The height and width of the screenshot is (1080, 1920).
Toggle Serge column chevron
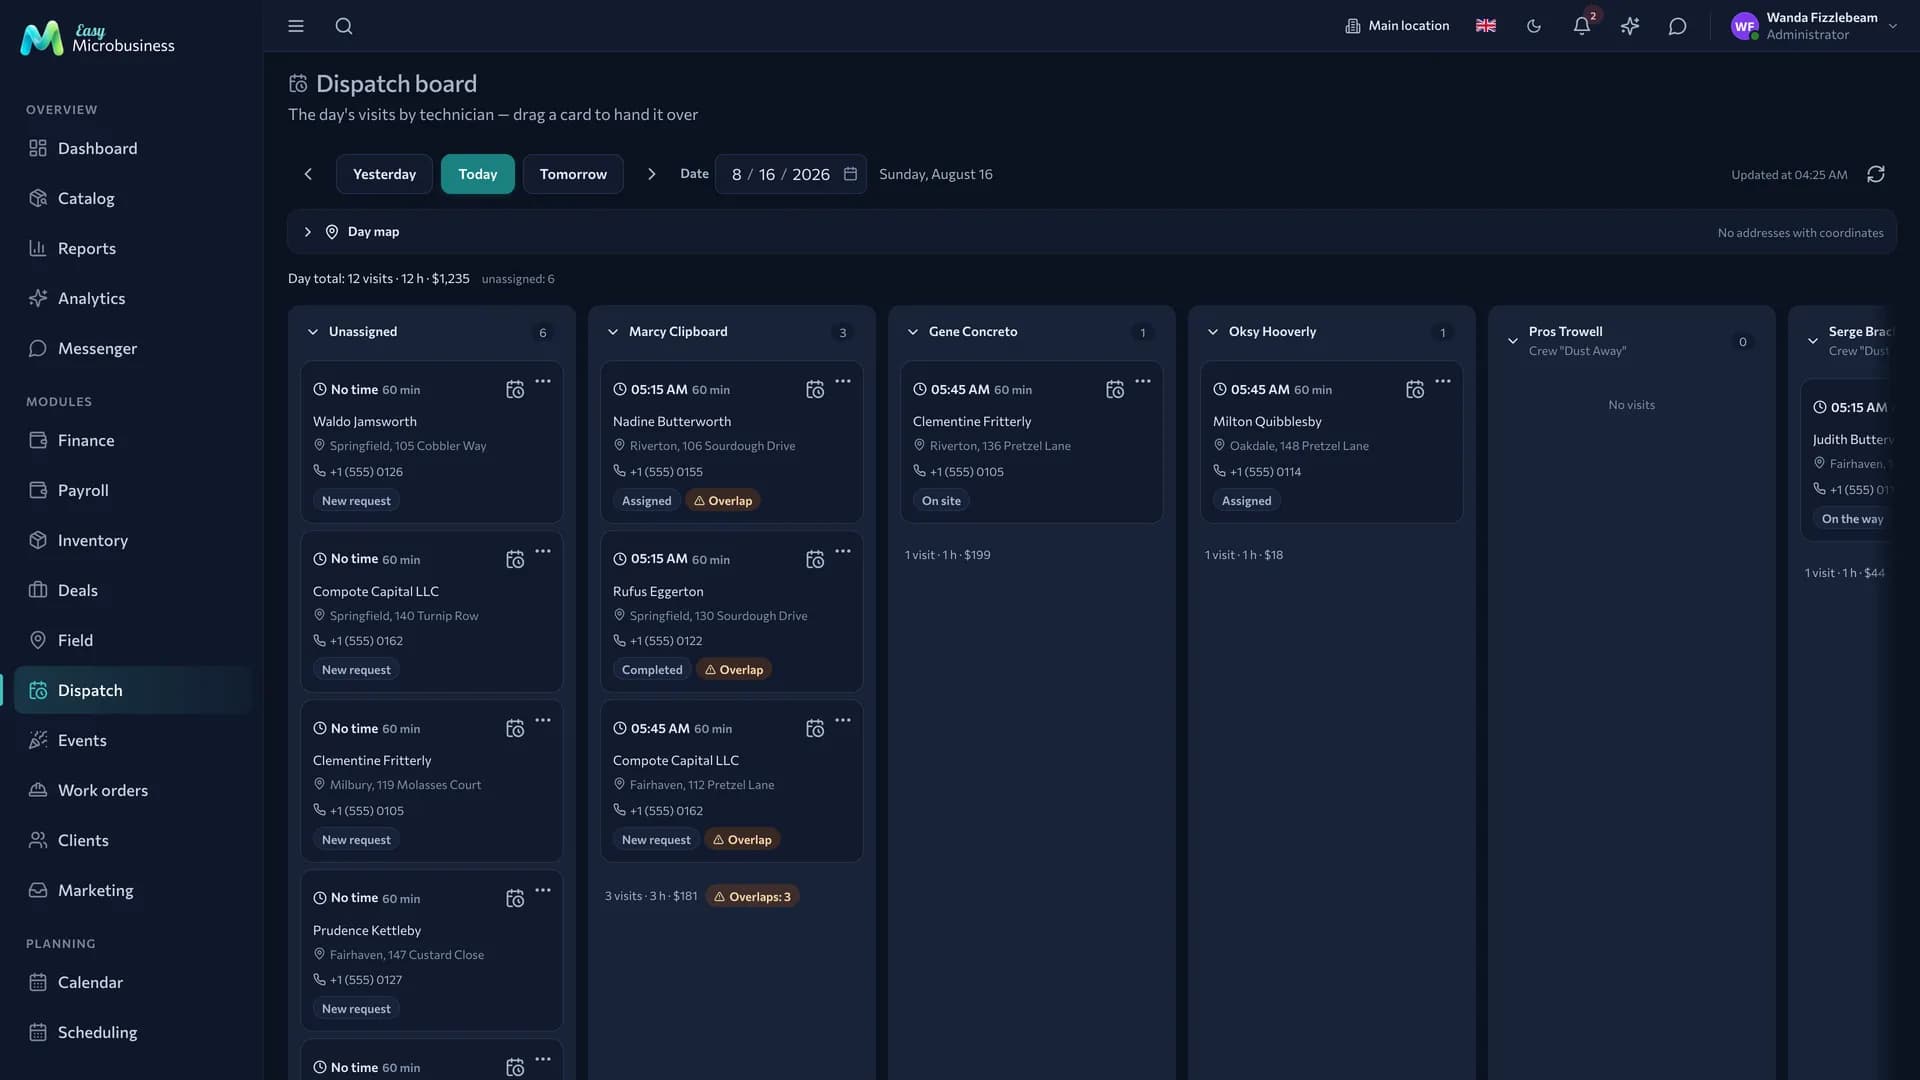1813,341
